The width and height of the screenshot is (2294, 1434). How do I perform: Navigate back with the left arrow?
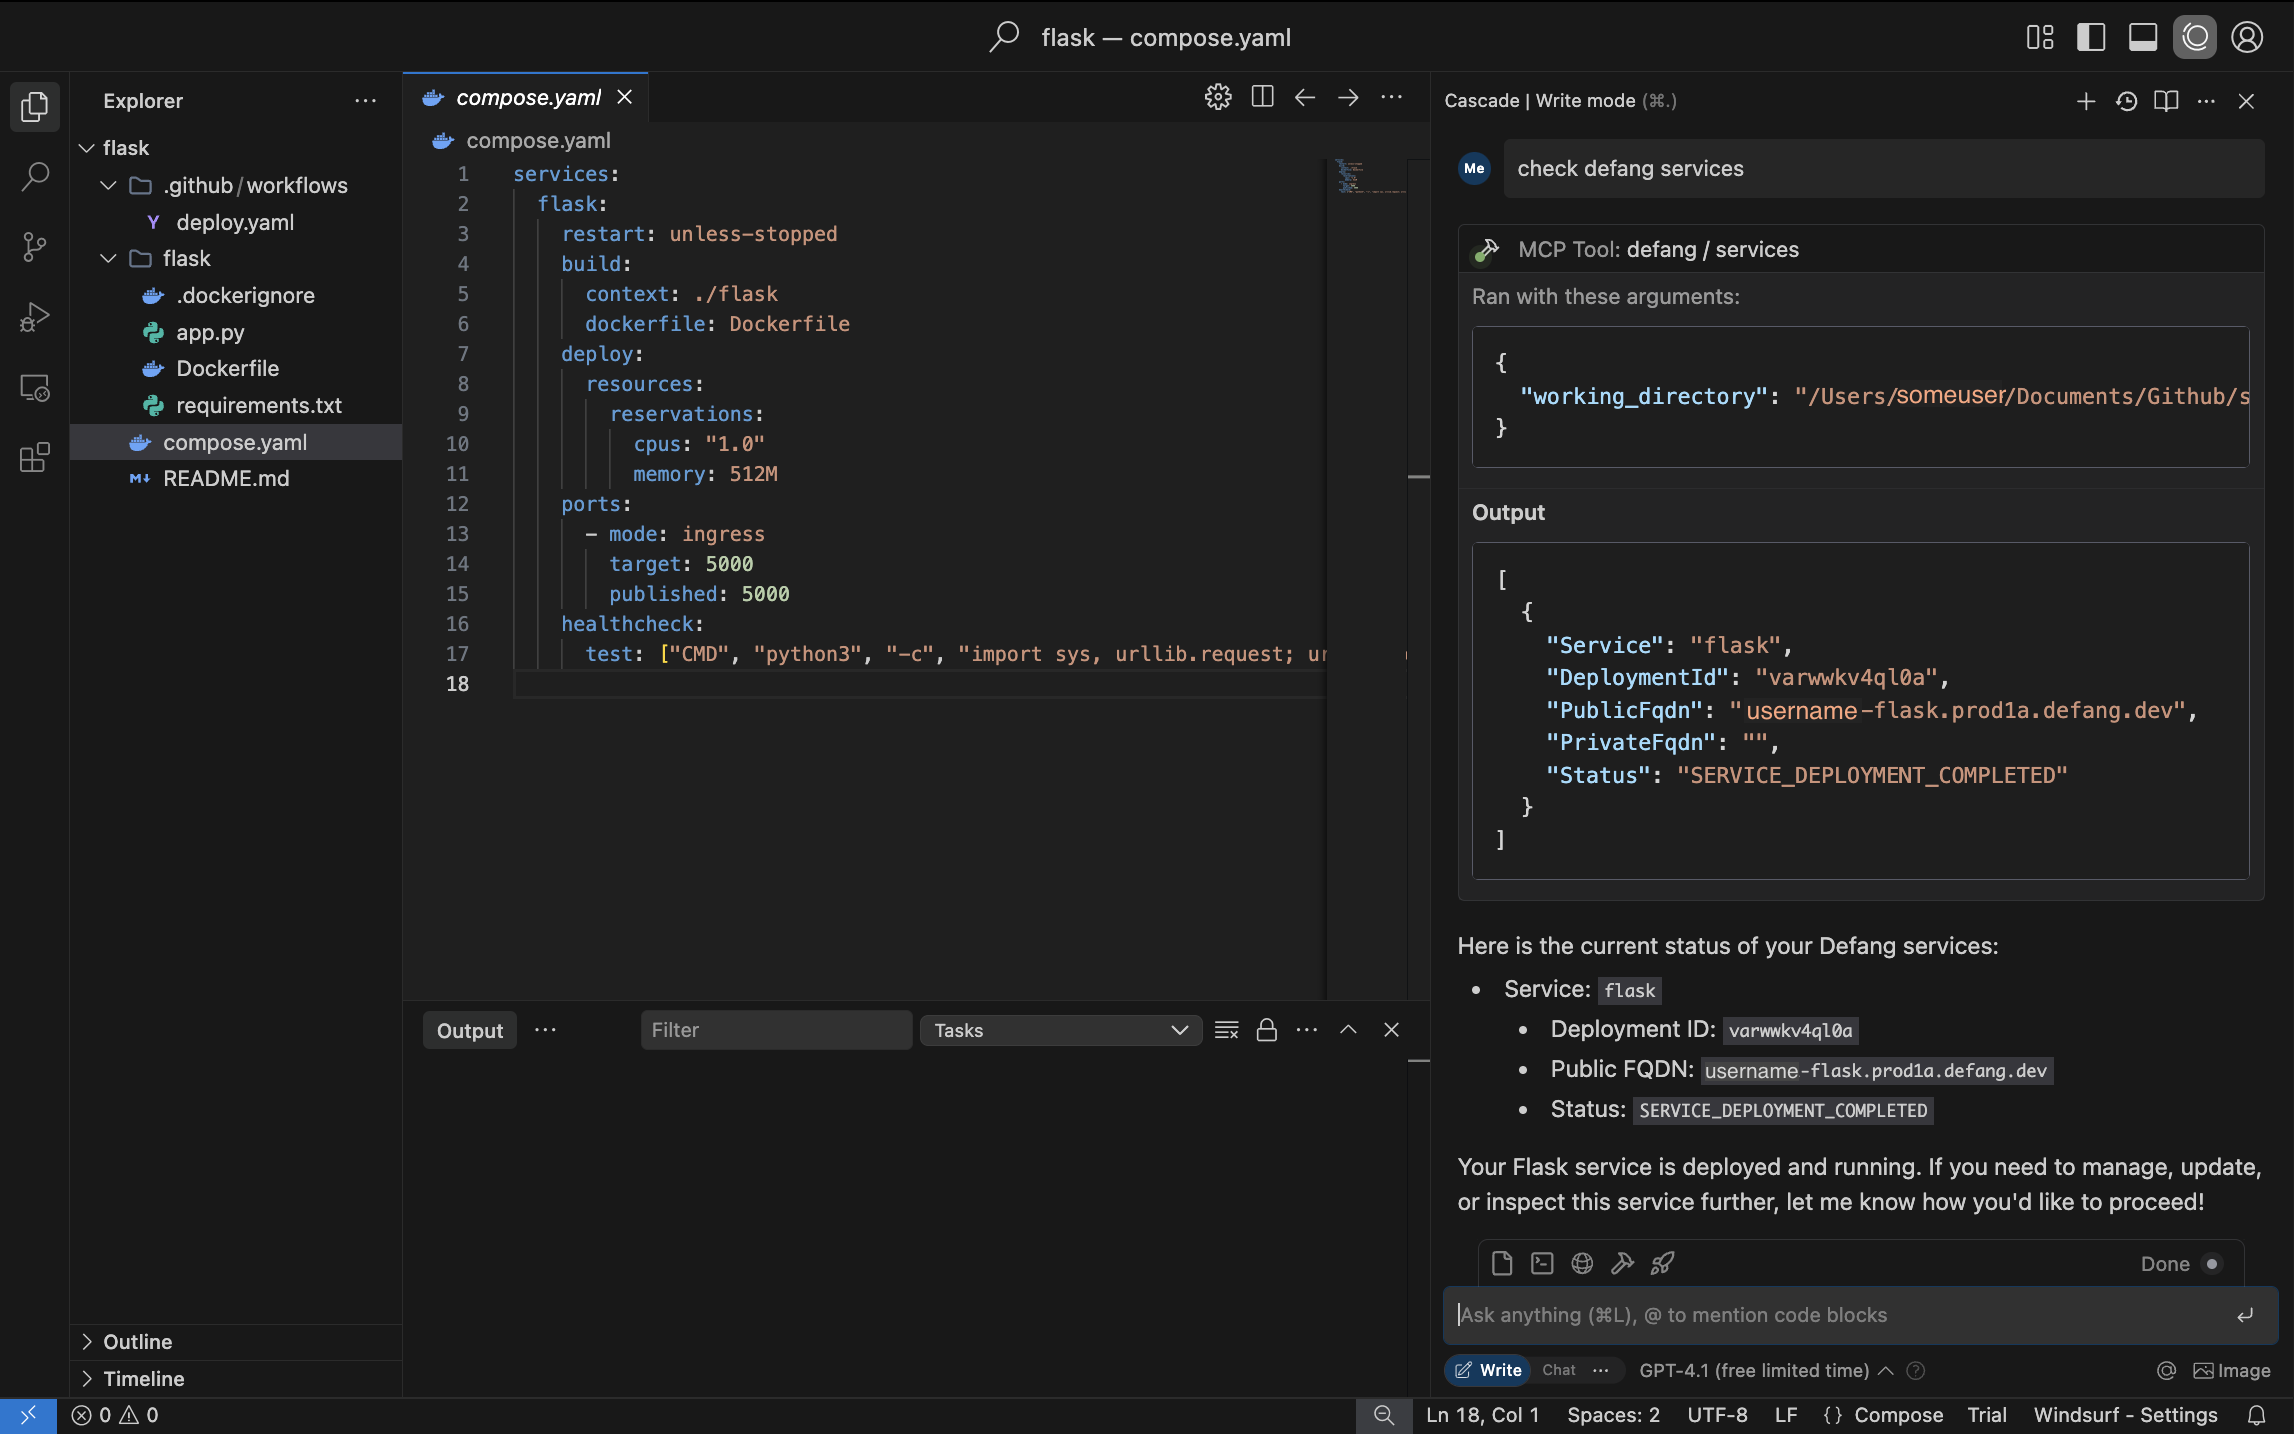[1305, 97]
